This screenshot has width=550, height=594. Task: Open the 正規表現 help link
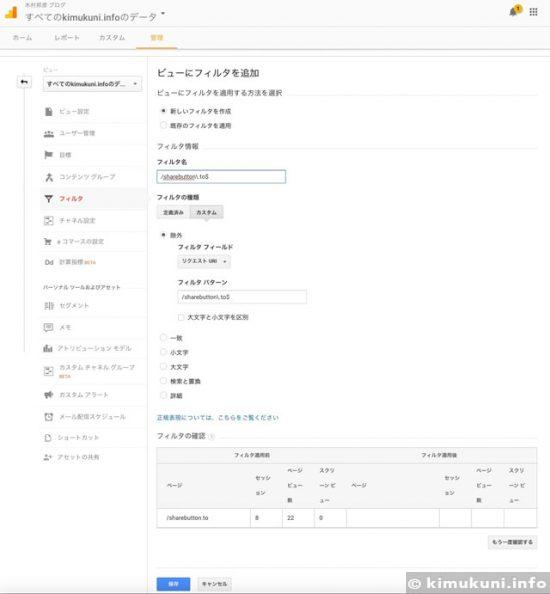point(217,417)
